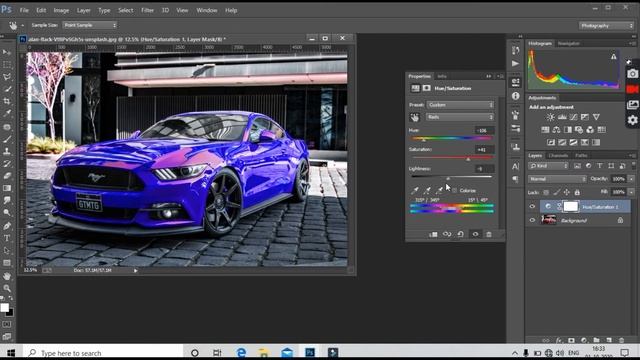Click the layer mask icon in Properties header
This screenshot has height=360, width=640.
click(426, 88)
